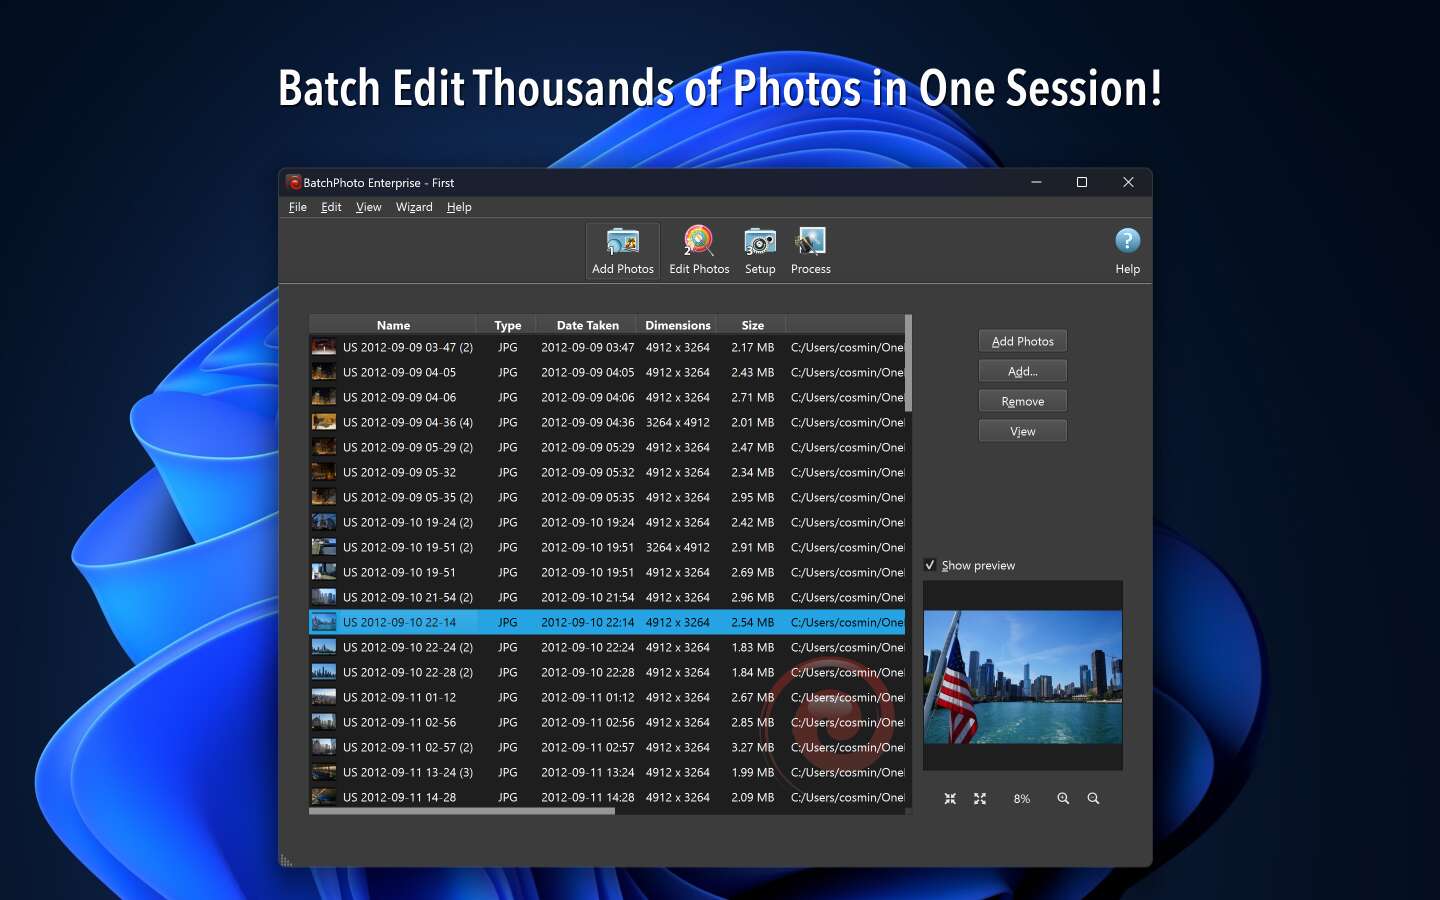Go to the Setup toolbar step
This screenshot has width=1440, height=900.
click(x=760, y=250)
